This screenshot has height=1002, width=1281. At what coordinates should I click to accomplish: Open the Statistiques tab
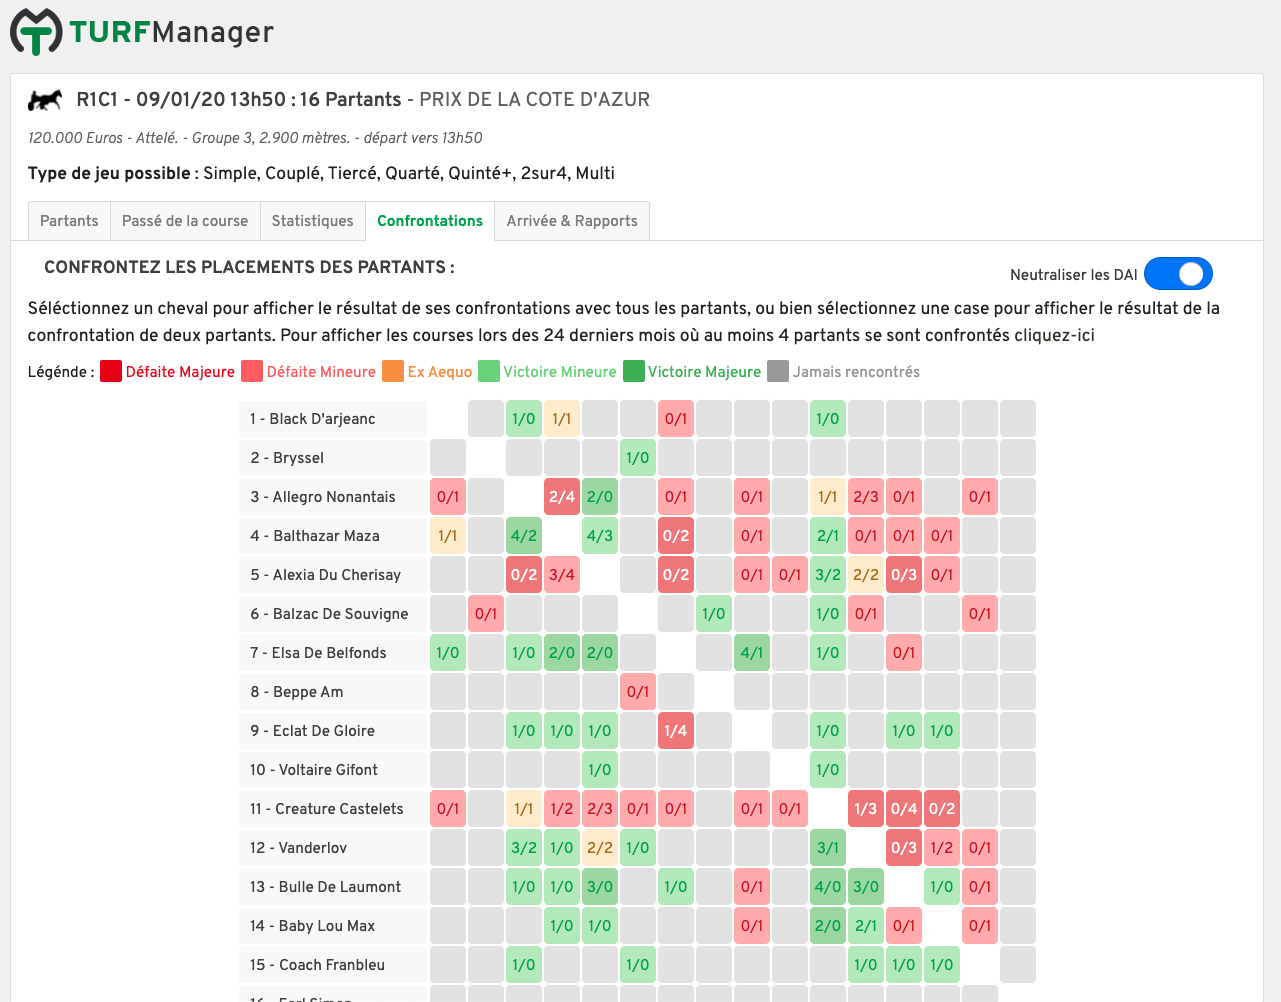coord(312,221)
